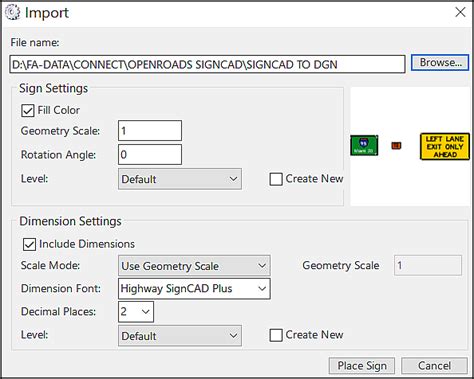
Task: Cancel the import
Action: [x=434, y=366]
